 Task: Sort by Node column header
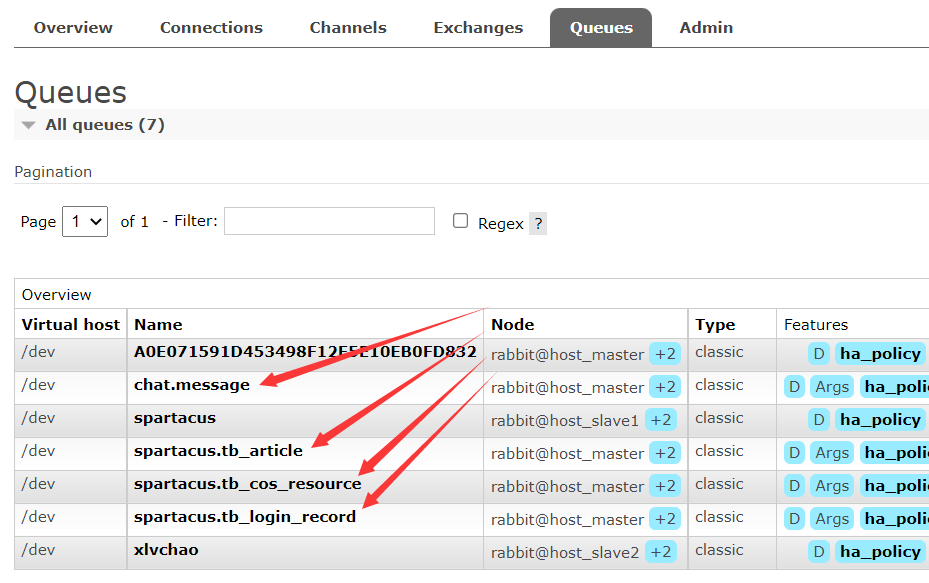512,325
